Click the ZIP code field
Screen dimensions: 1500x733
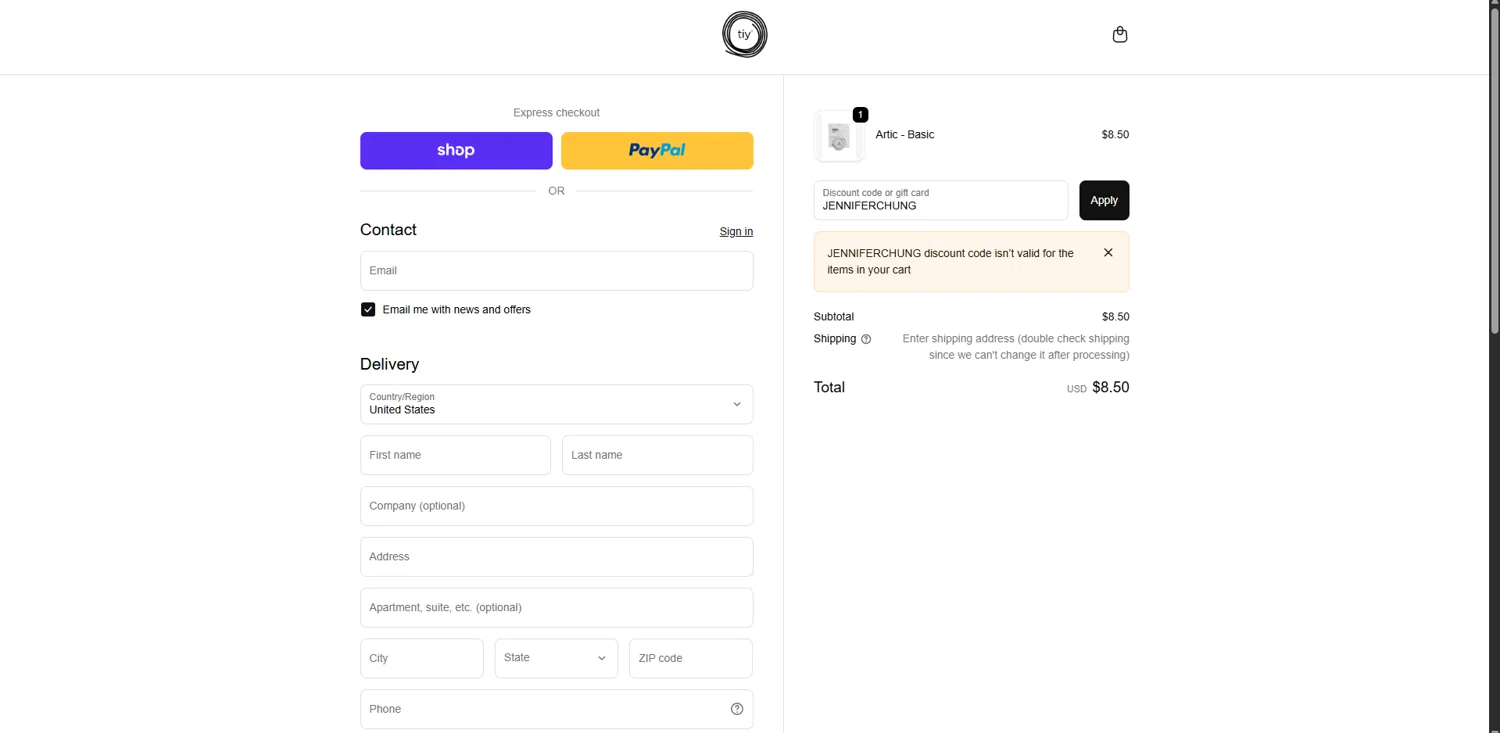coord(690,658)
